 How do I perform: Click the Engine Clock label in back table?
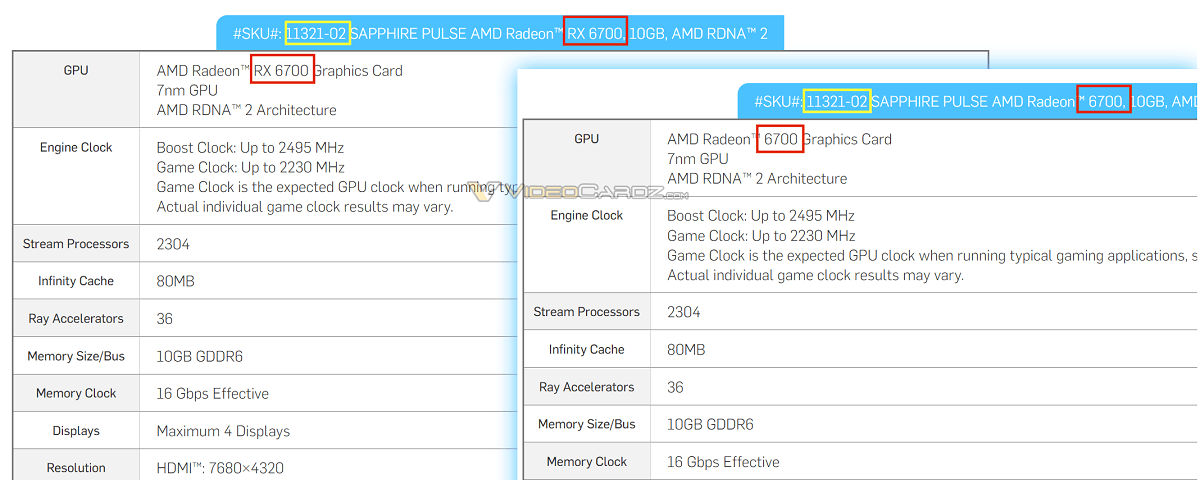(76, 147)
